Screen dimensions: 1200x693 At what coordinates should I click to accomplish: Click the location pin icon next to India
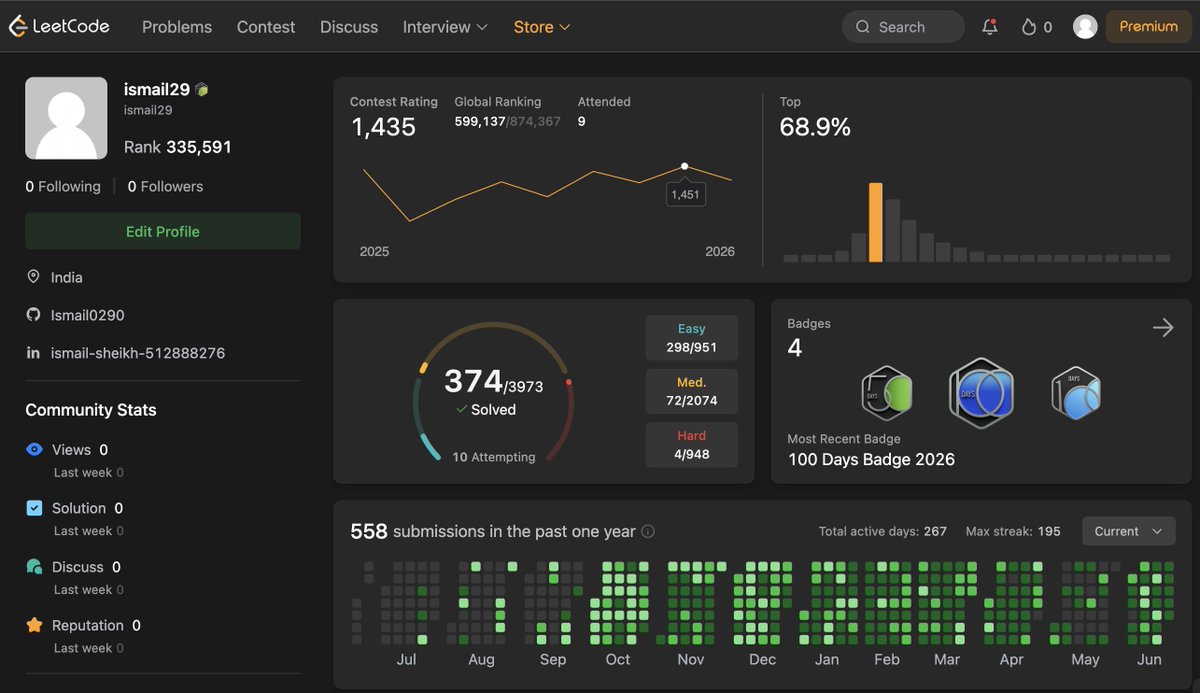[x=33, y=277]
